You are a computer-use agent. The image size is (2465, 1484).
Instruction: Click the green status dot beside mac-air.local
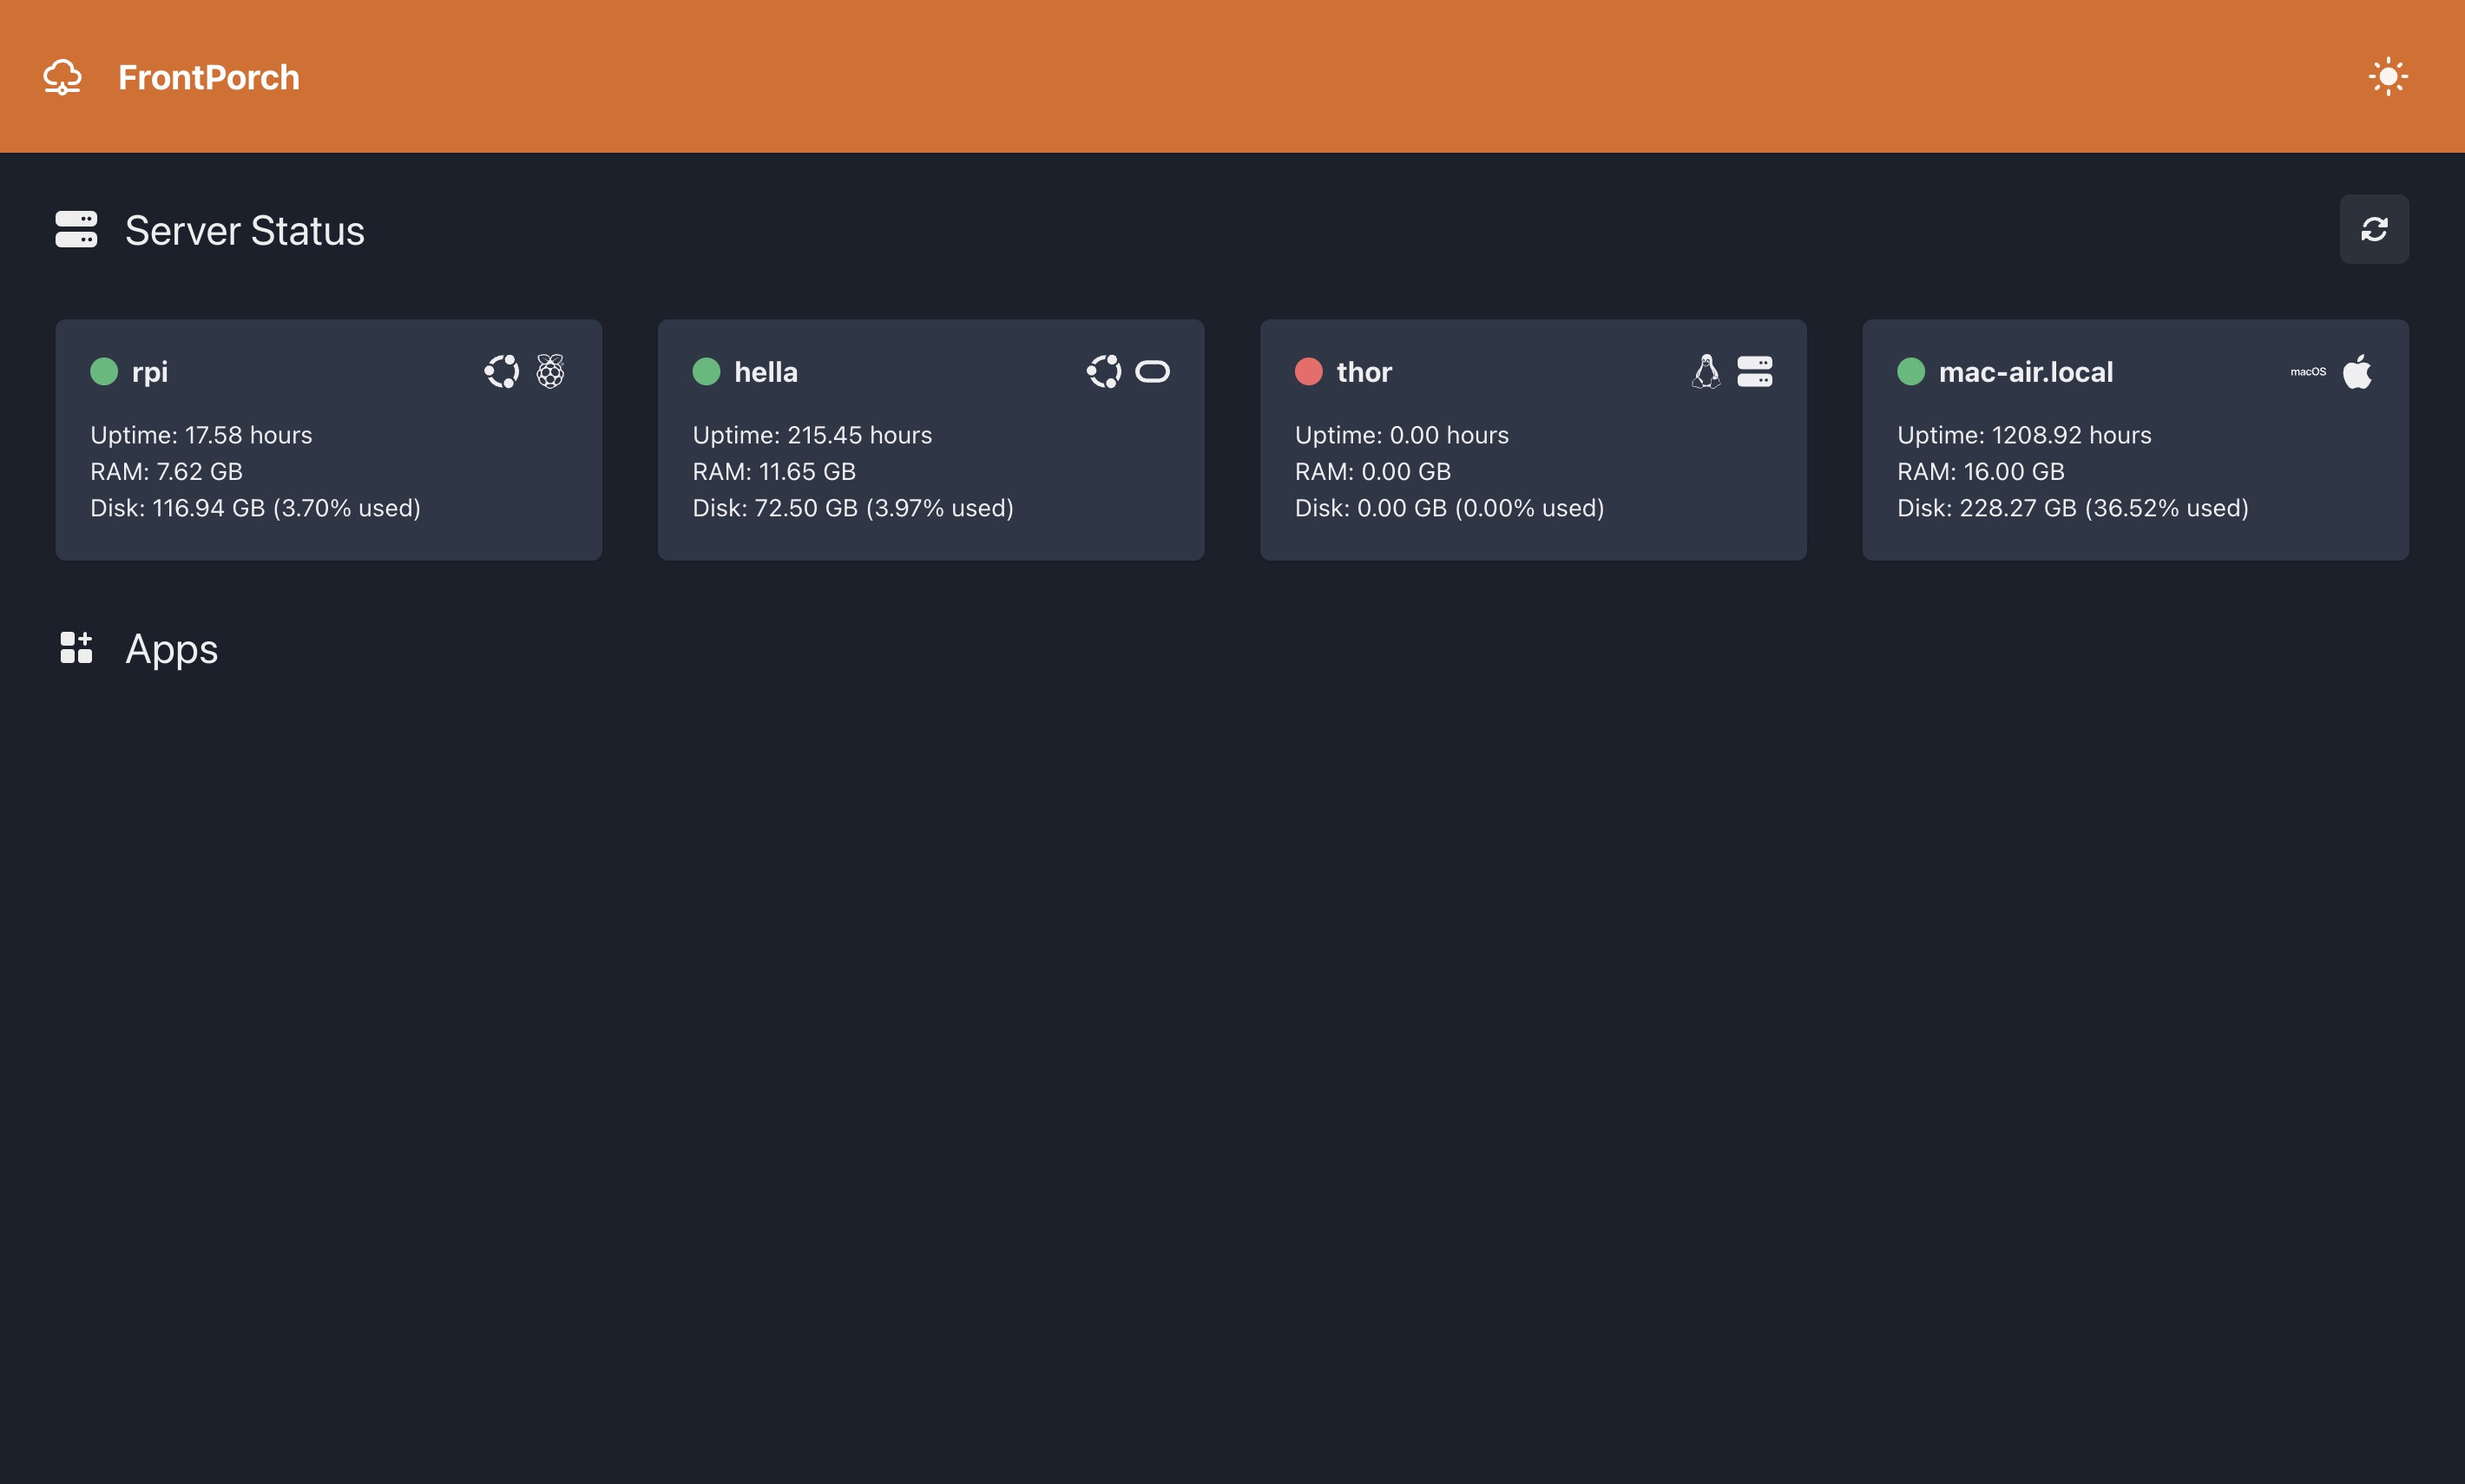point(1910,371)
